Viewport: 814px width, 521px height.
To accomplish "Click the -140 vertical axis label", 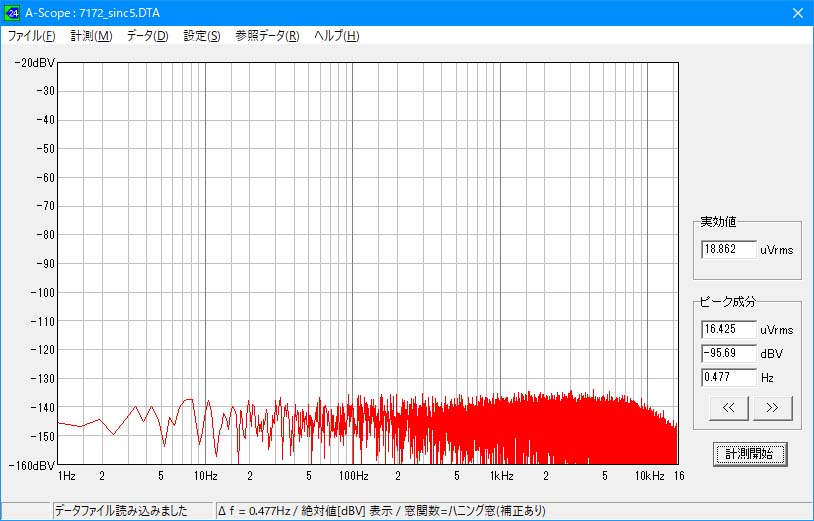I will [x=43, y=407].
